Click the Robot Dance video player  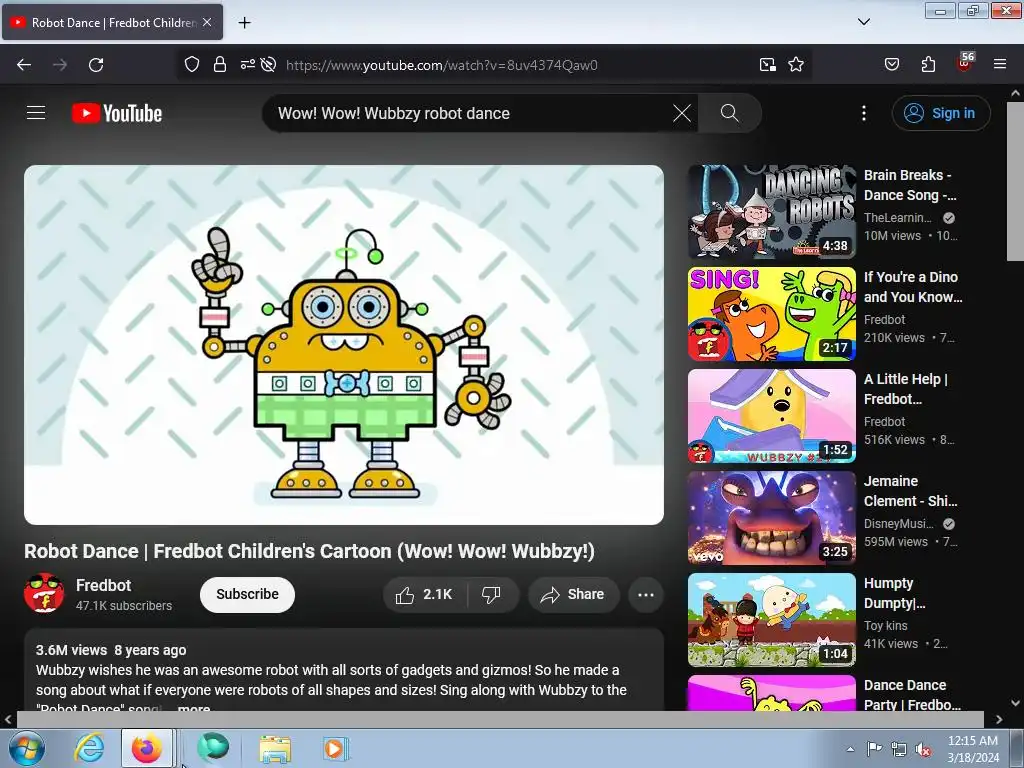pyautogui.click(x=344, y=345)
